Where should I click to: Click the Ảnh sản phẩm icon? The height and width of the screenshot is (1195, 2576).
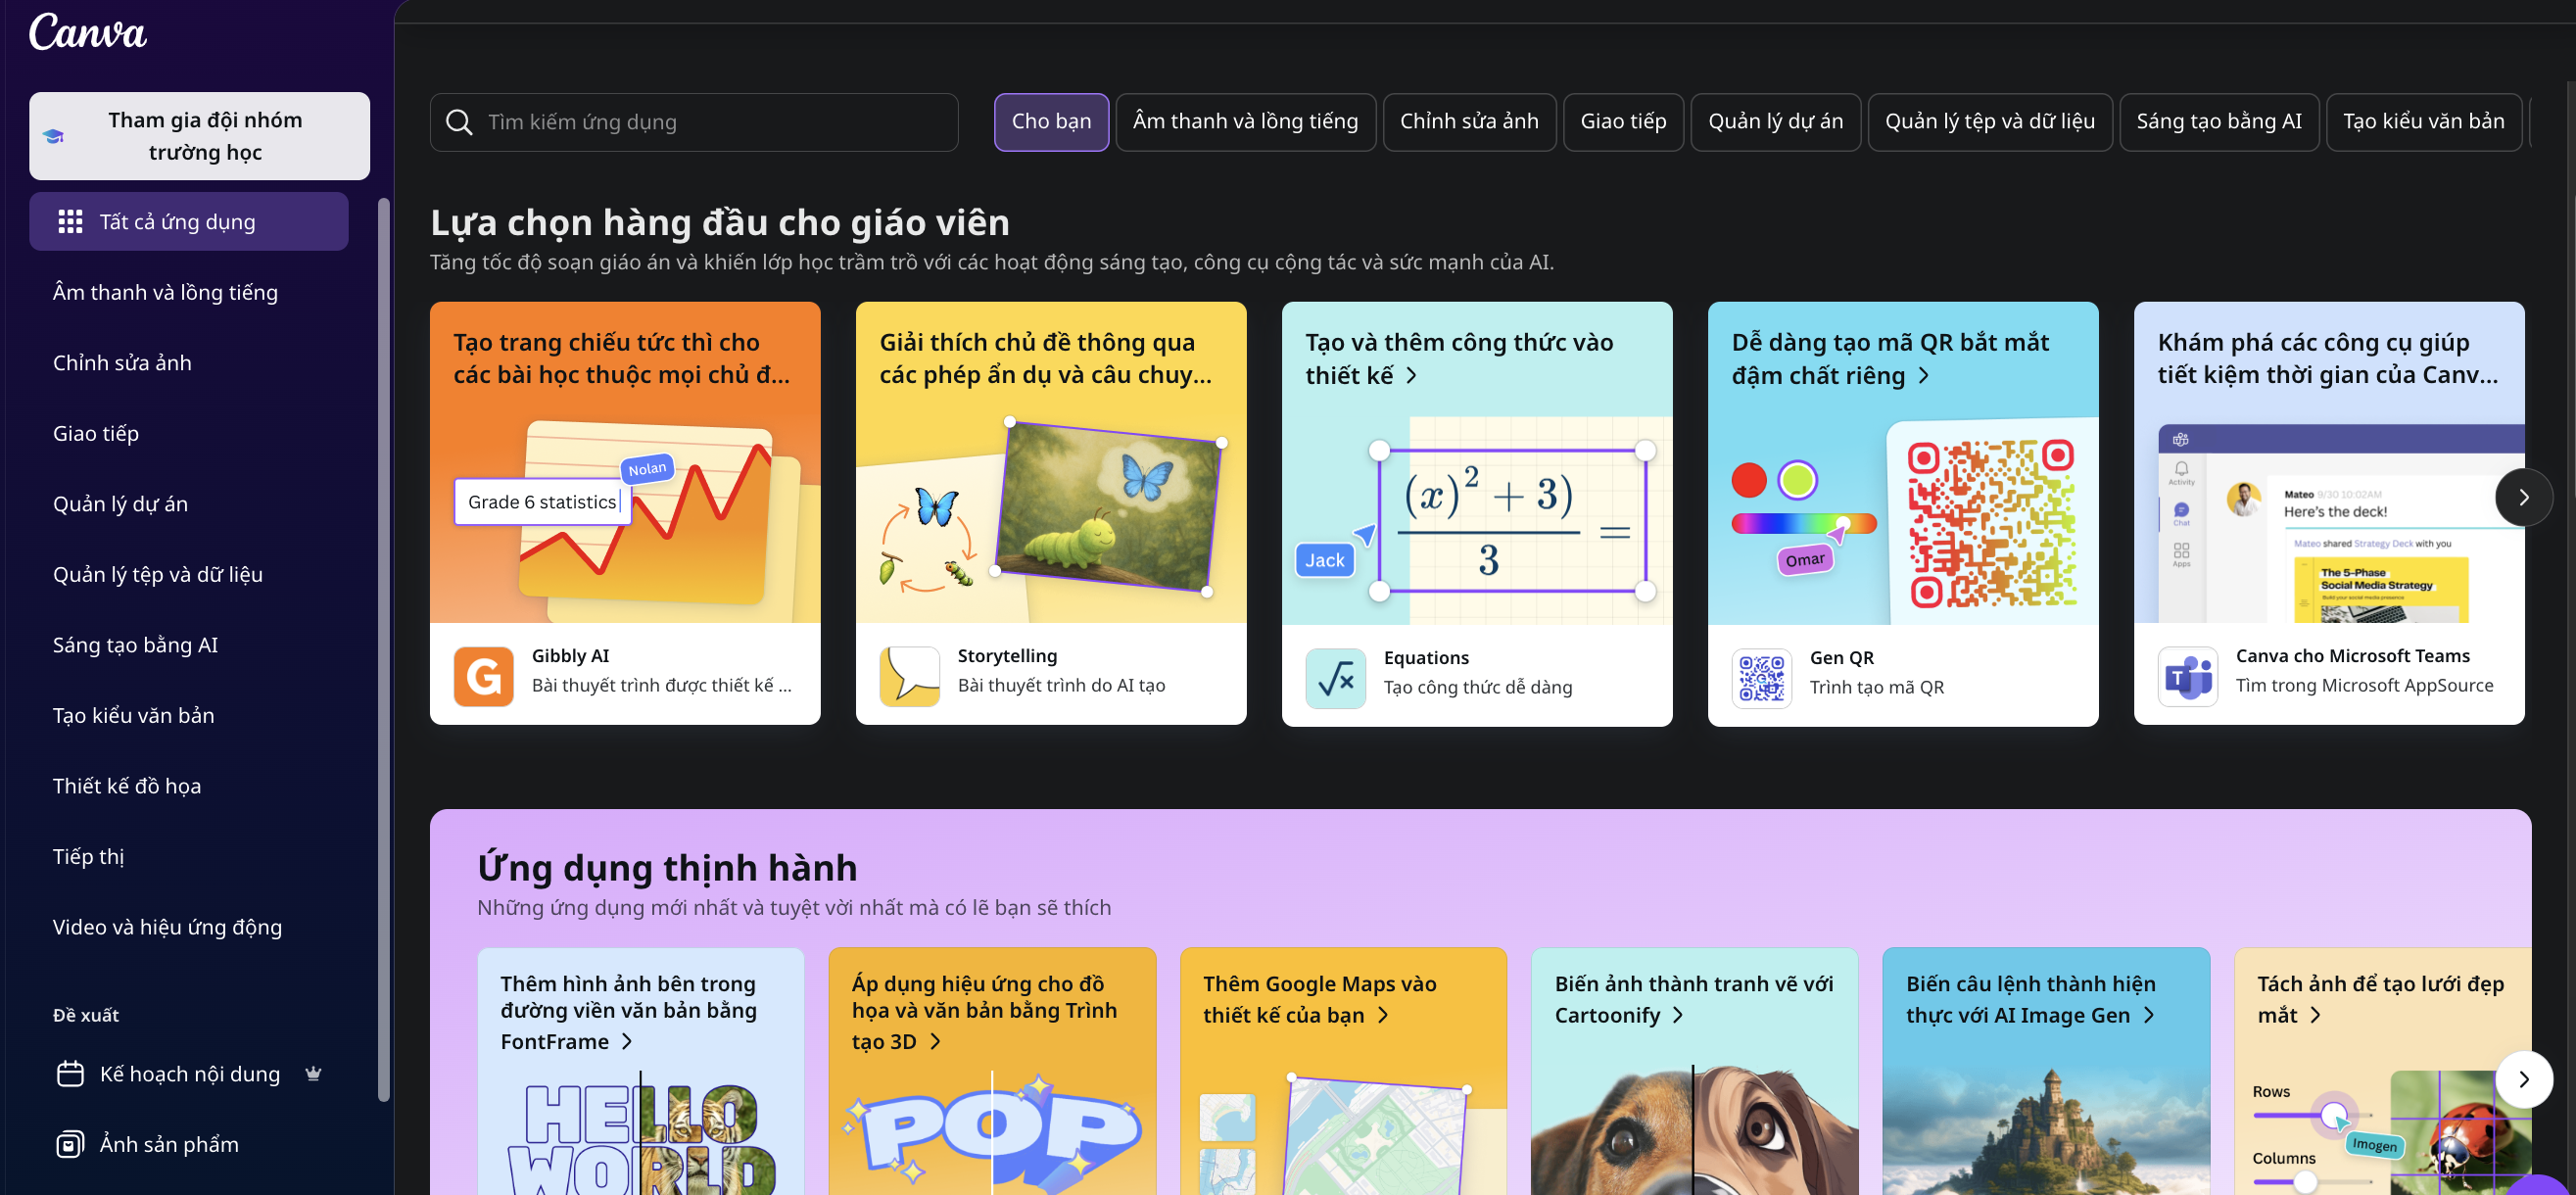point(70,1143)
